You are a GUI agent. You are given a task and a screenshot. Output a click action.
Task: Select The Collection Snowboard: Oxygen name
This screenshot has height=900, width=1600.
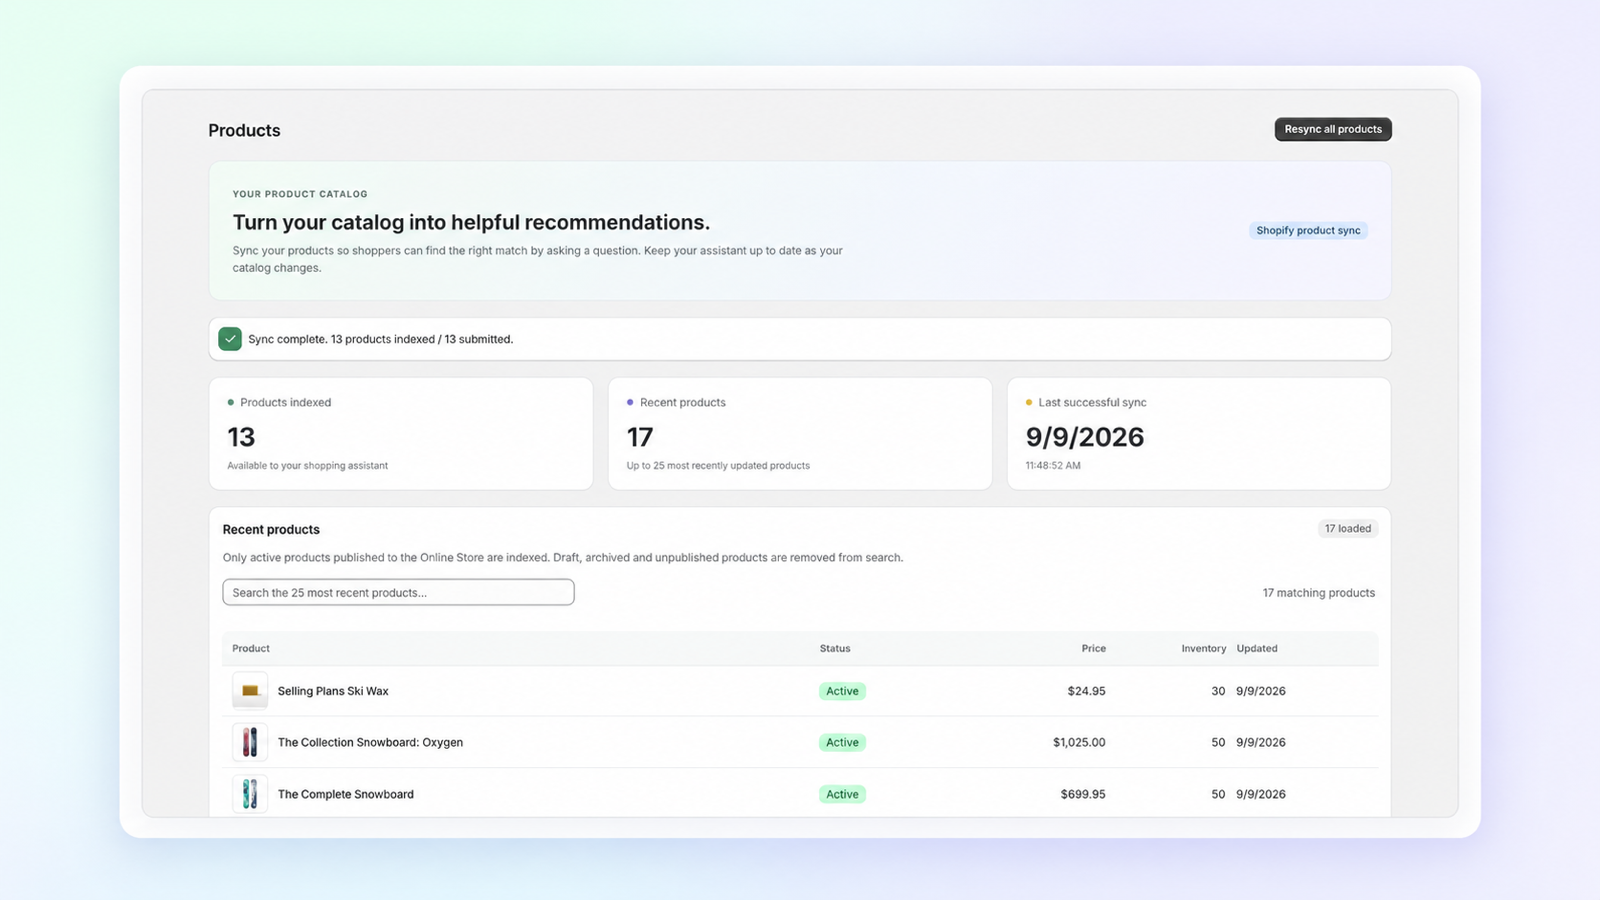[370, 742]
